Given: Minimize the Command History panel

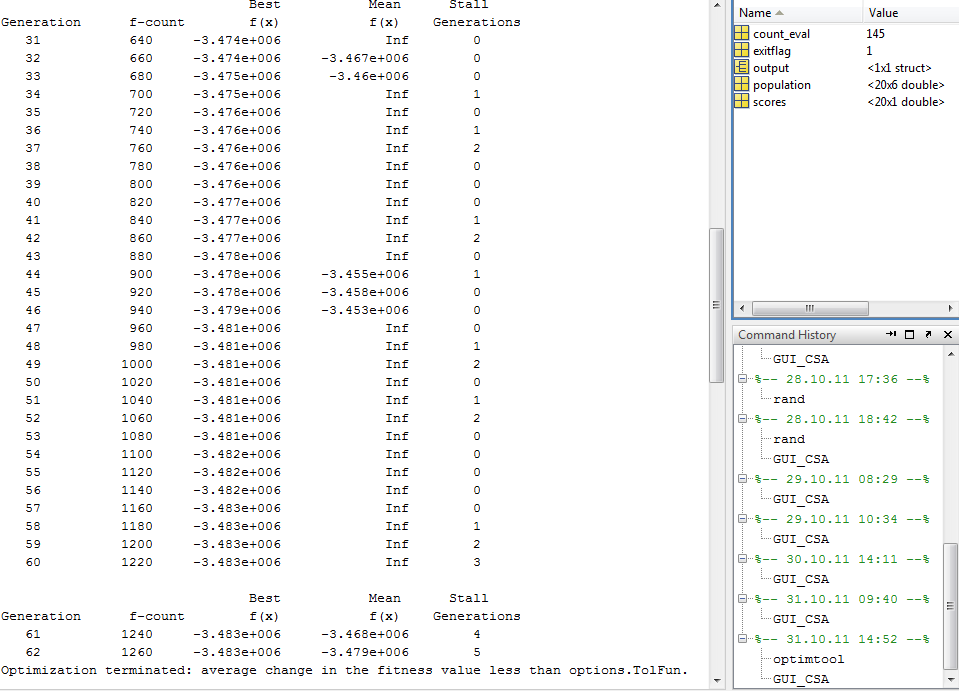Looking at the screenshot, I should pyautogui.click(x=891, y=335).
